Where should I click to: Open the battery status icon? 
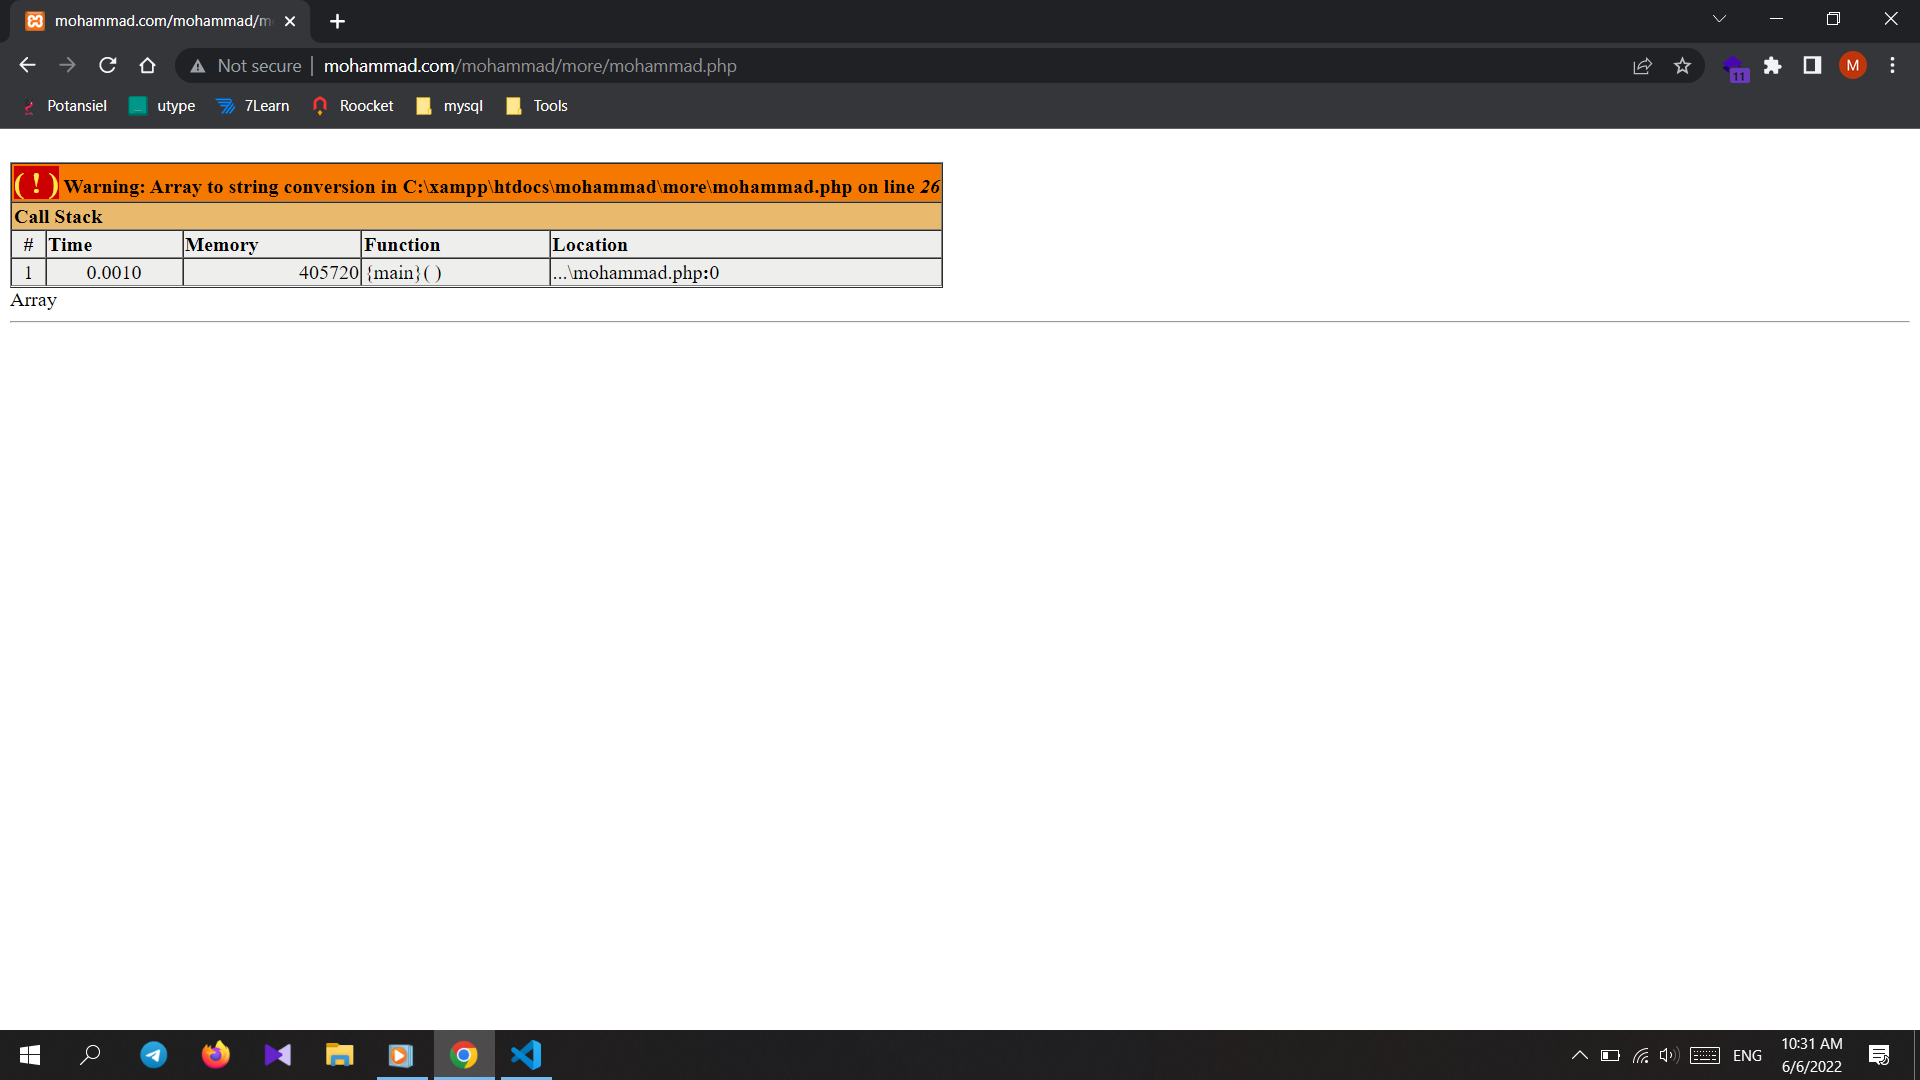click(1610, 1055)
